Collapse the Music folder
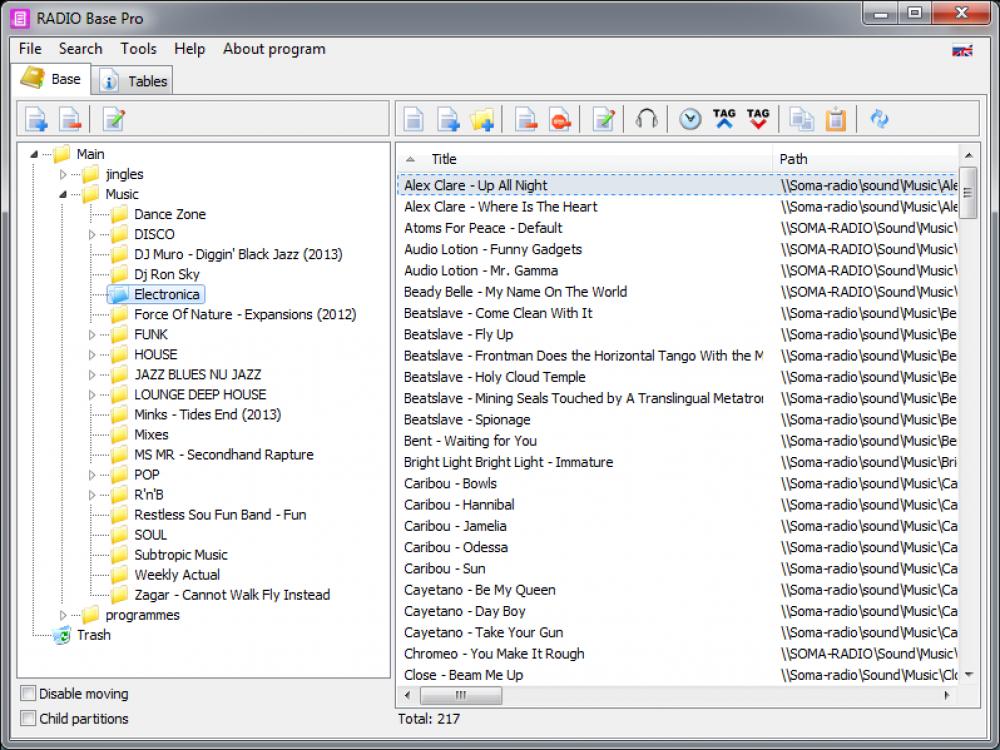 62,194
